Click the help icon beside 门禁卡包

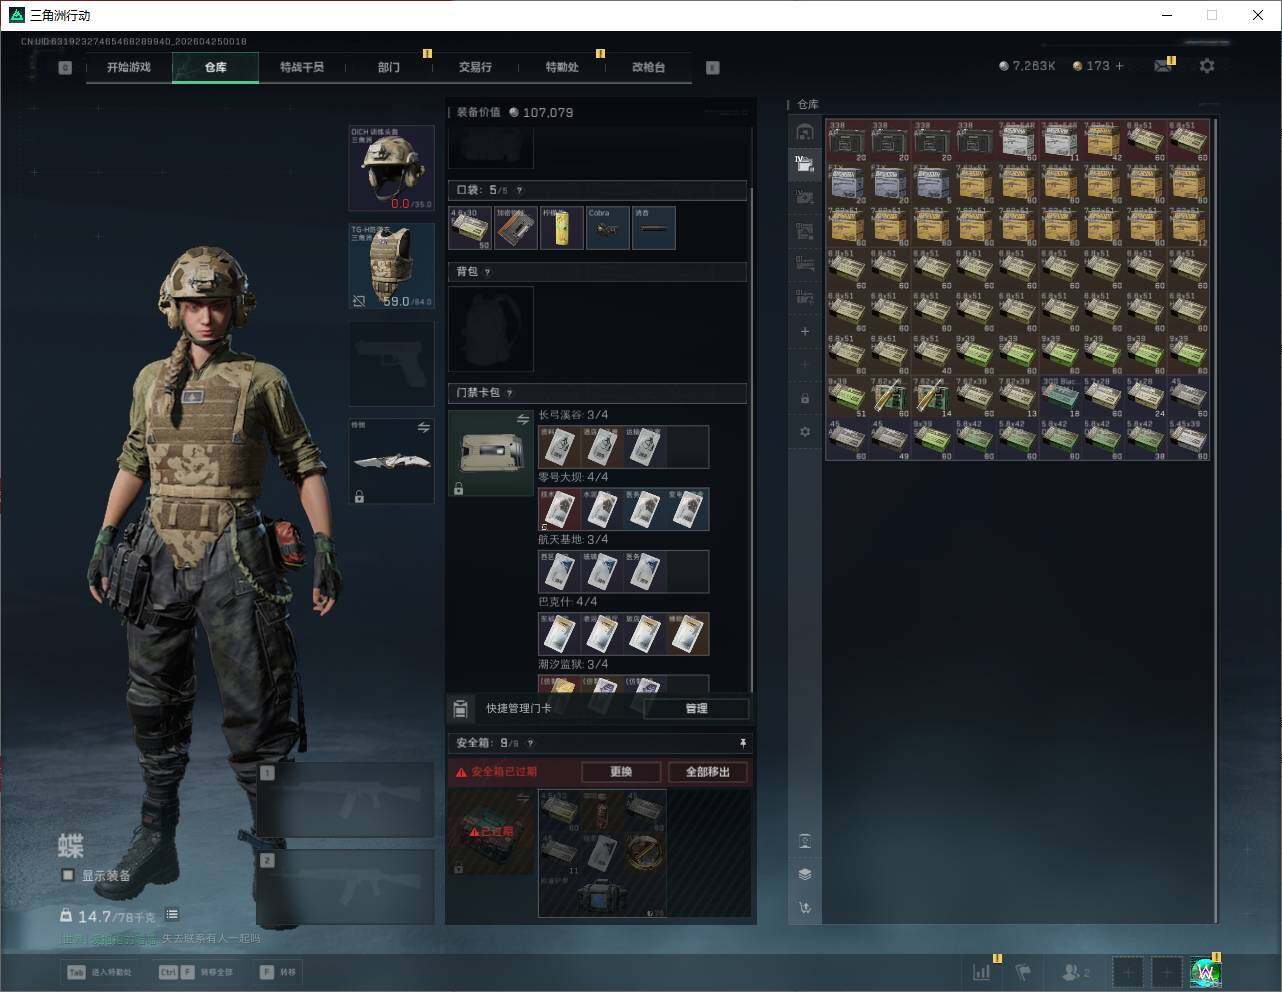point(509,393)
